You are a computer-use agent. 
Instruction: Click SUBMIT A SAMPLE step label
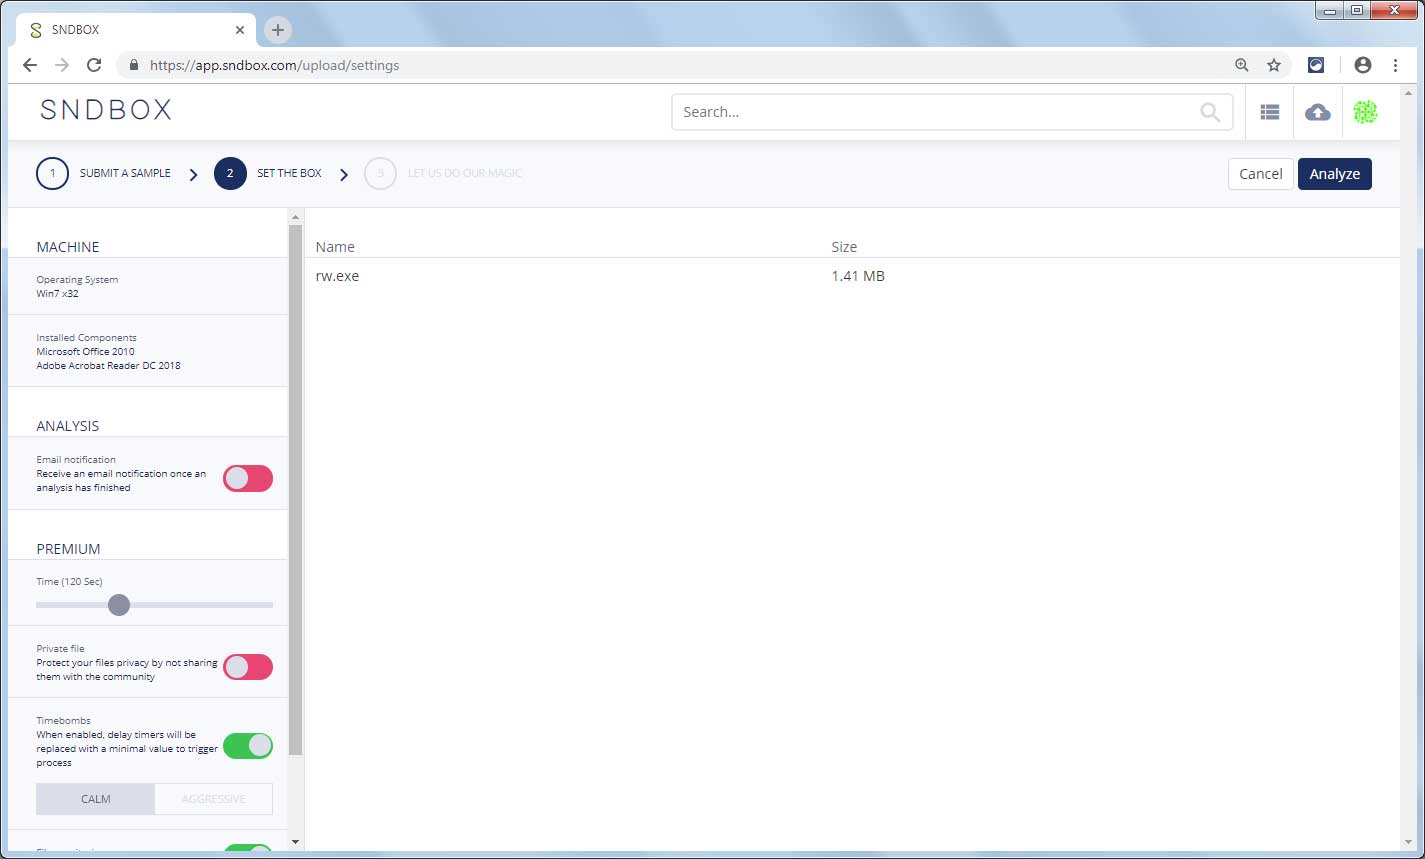pyautogui.click(x=125, y=173)
